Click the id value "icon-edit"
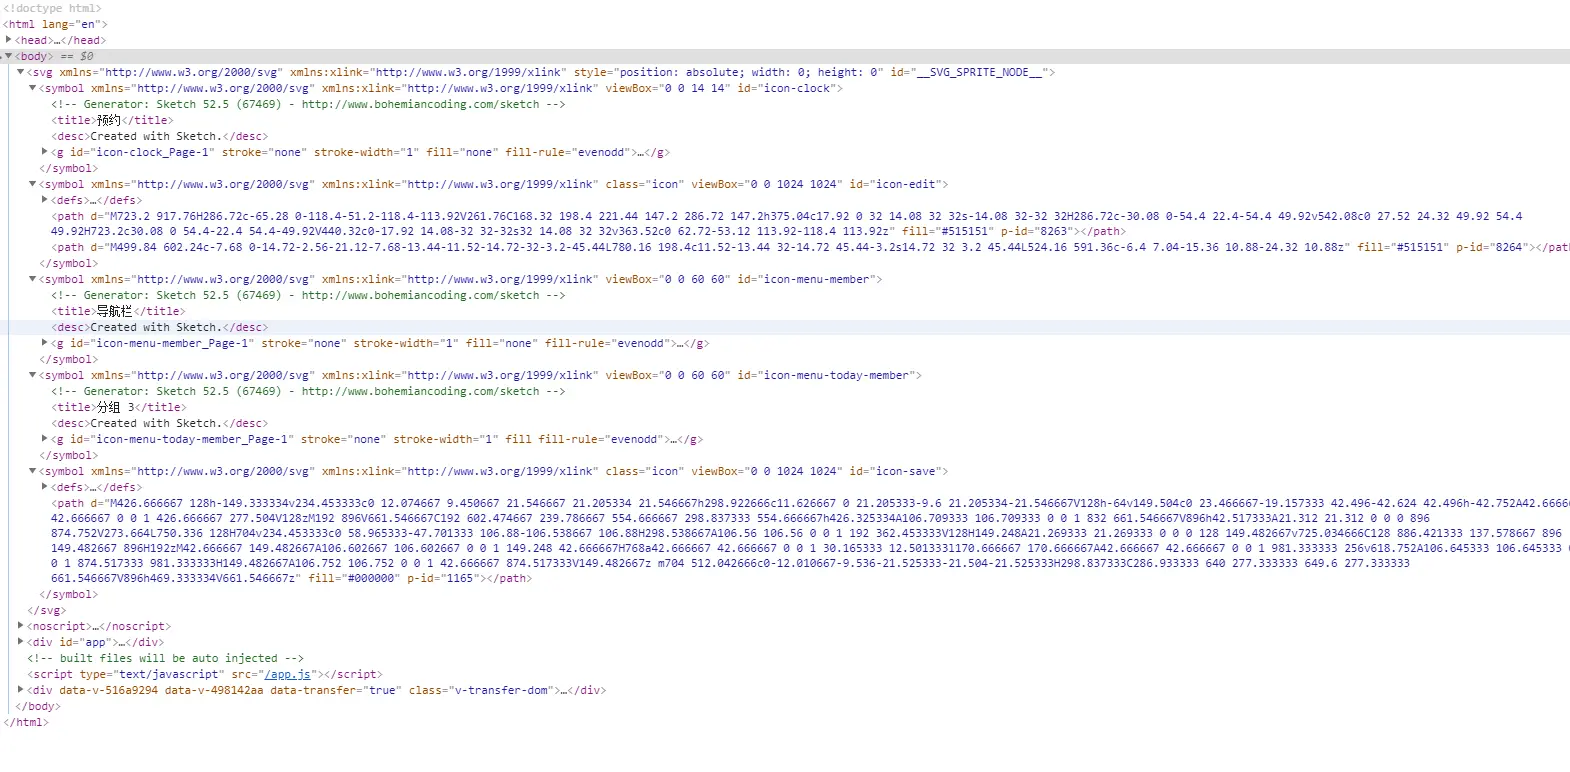Screen dimensions: 1570x772 pos(906,184)
